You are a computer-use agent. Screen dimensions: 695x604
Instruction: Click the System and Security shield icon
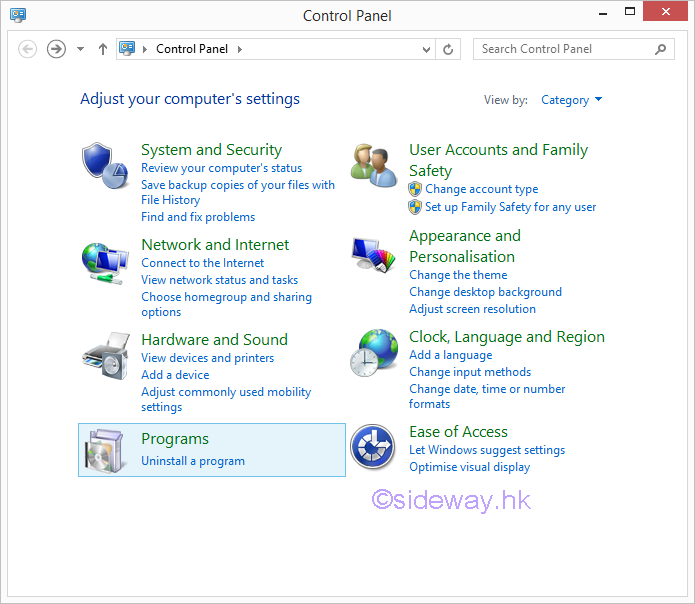(105, 165)
